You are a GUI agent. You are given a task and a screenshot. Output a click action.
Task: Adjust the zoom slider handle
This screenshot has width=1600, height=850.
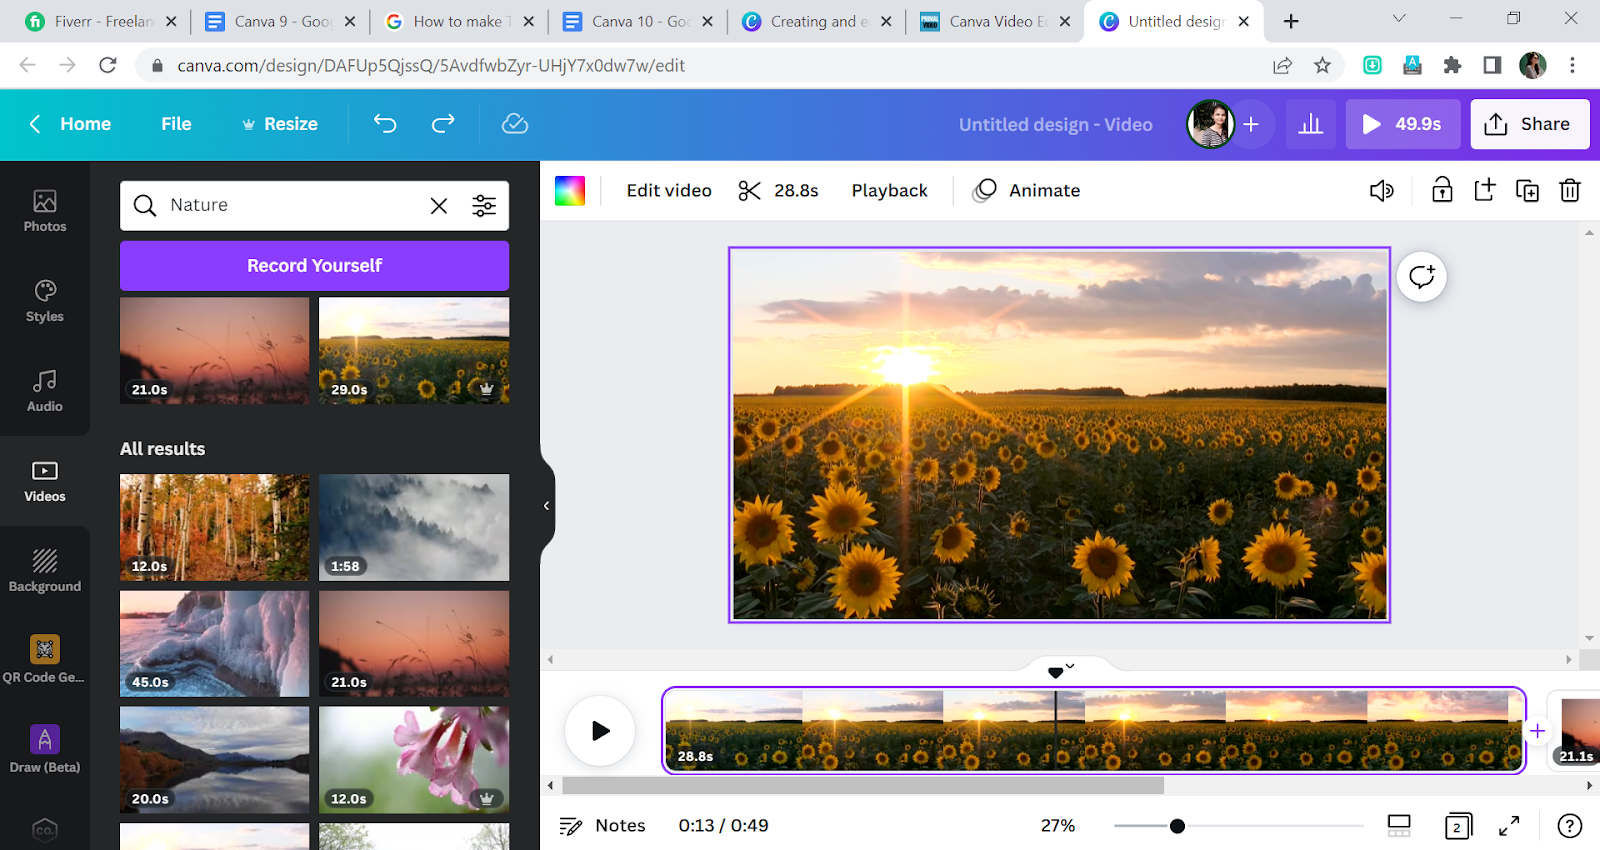[x=1177, y=826]
